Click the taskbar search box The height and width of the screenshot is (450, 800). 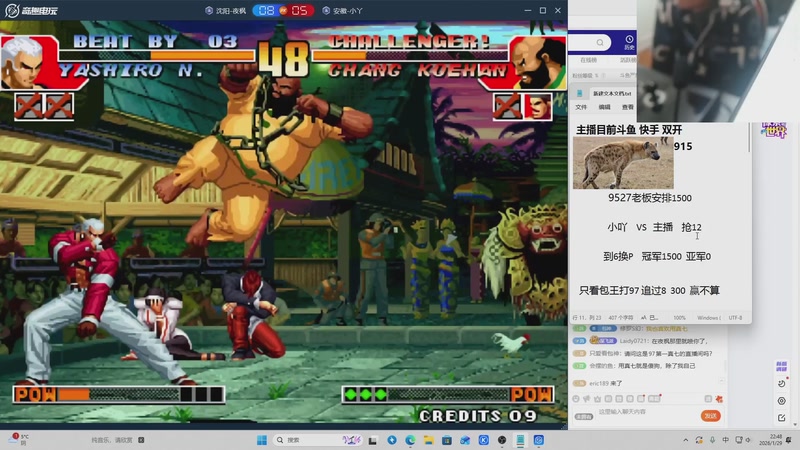tap(318, 440)
